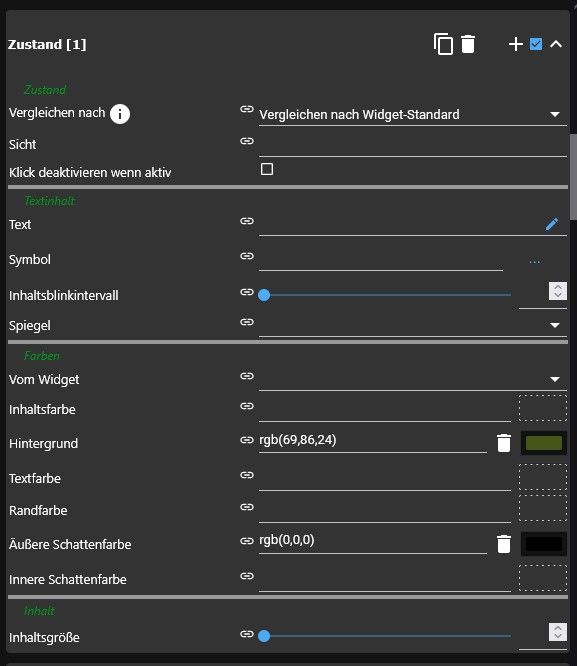Add a new state with plus icon
The height and width of the screenshot is (666, 577).
pos(515,44)
